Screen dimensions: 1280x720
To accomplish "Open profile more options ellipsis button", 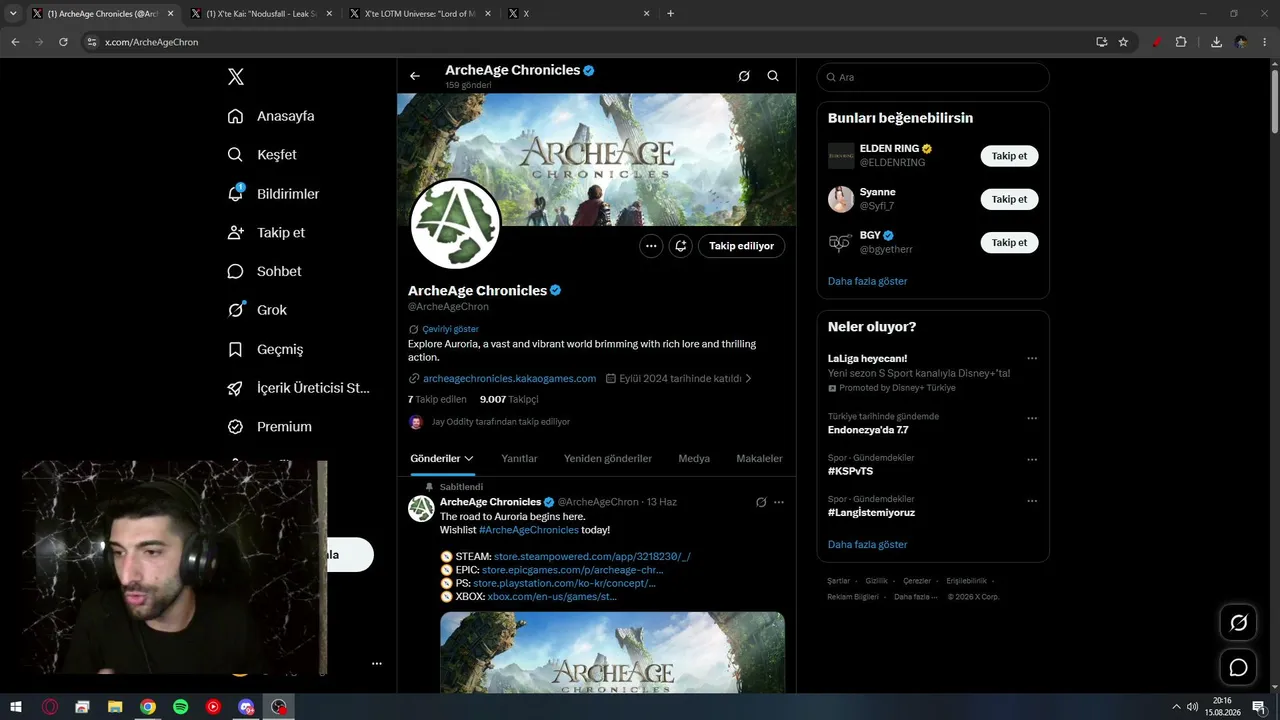I will 651,246.
